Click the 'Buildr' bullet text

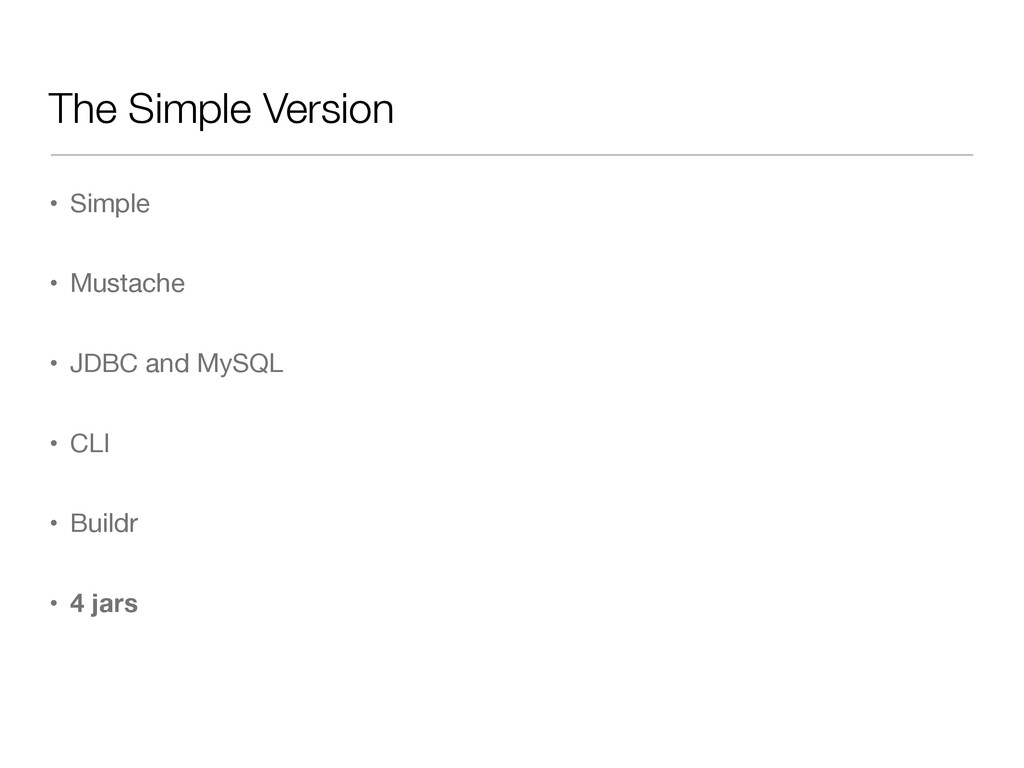pyautogui.click(x=104, y=524)
